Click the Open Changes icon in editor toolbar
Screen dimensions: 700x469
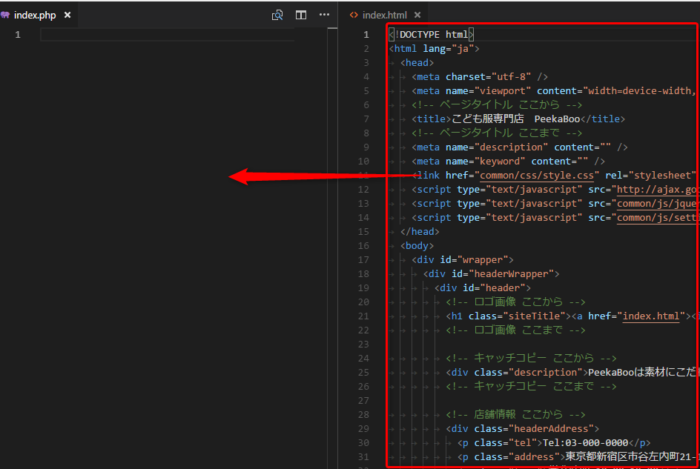coord(277,15)
